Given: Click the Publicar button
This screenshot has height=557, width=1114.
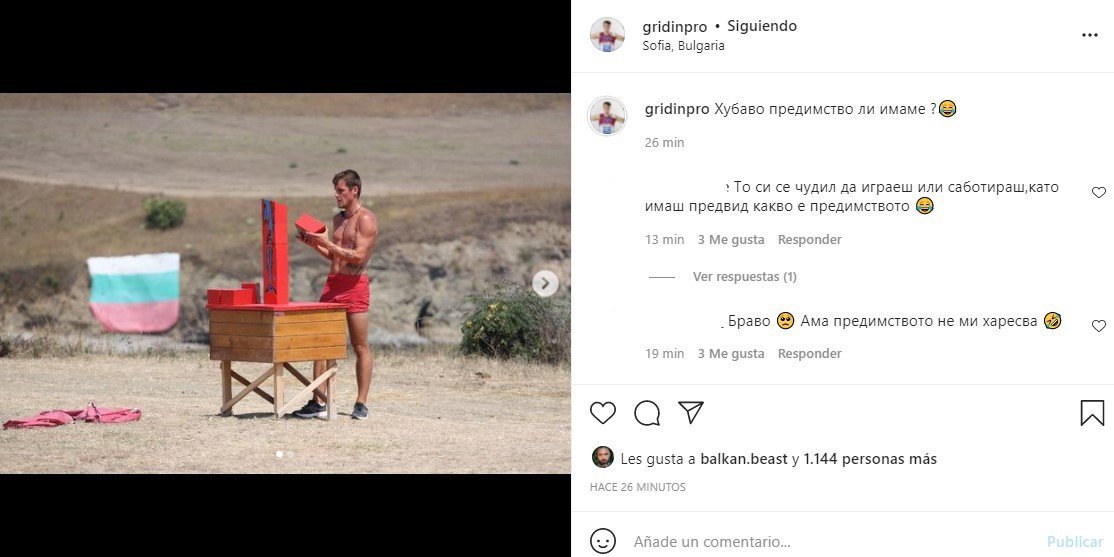Looking at the screenshot, I should 1075,542.
